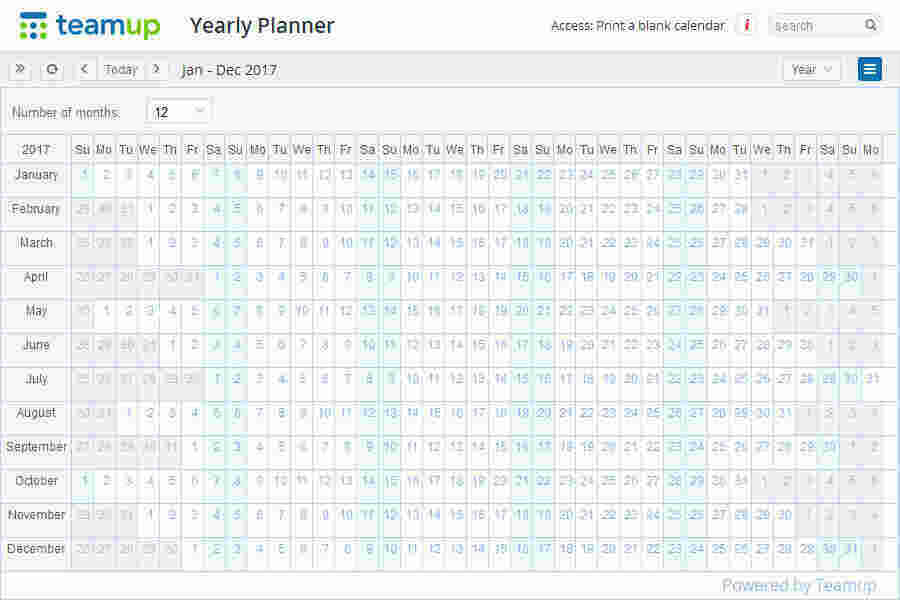Click the December row label
This screenshot has width=900, height=600.
point(36,549)
